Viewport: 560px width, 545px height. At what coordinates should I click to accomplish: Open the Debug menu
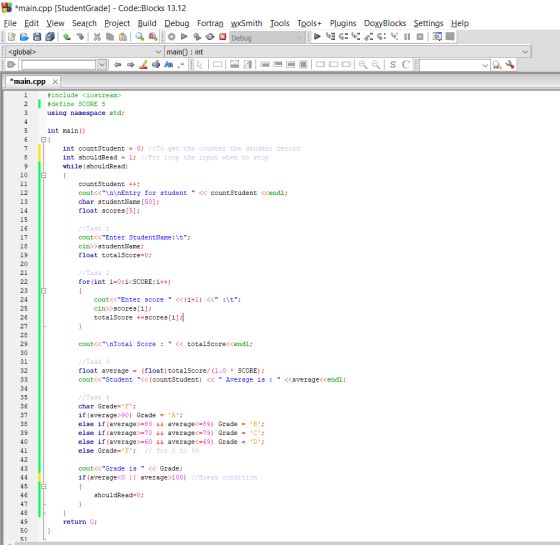pos(177,23)
